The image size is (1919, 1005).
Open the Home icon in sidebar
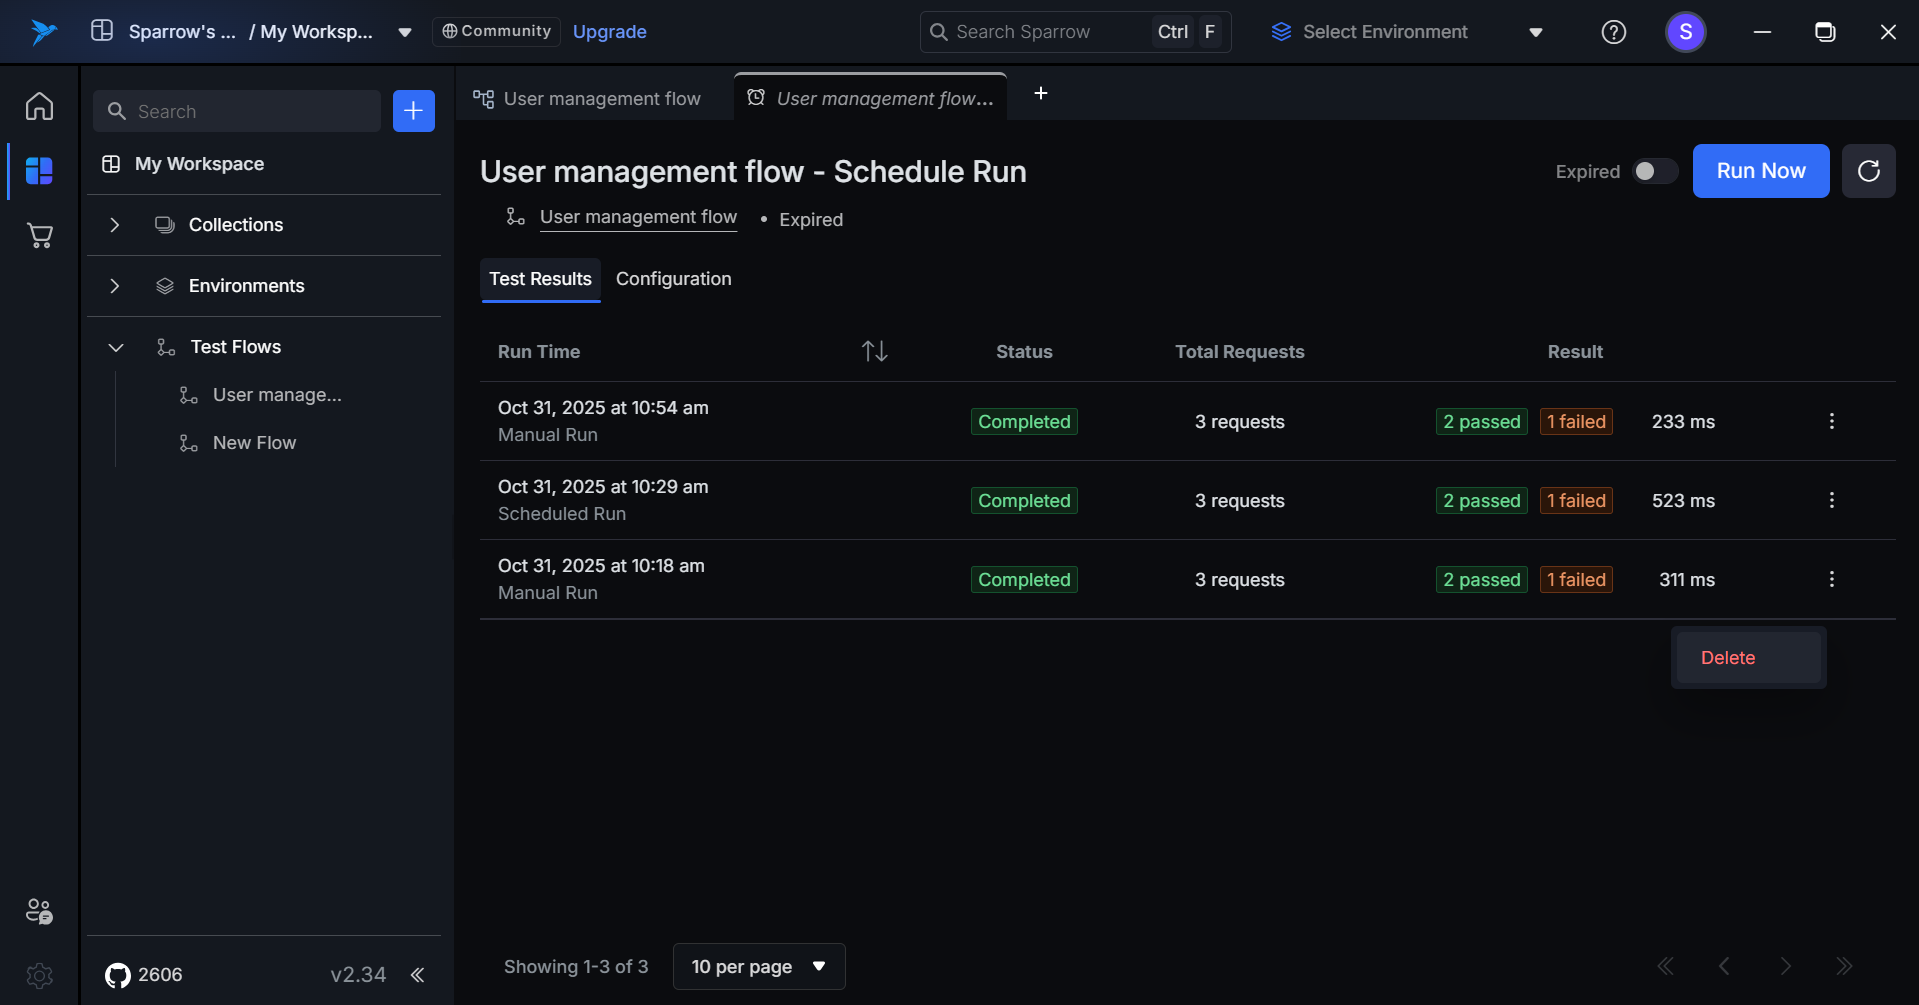pos(39,106)
